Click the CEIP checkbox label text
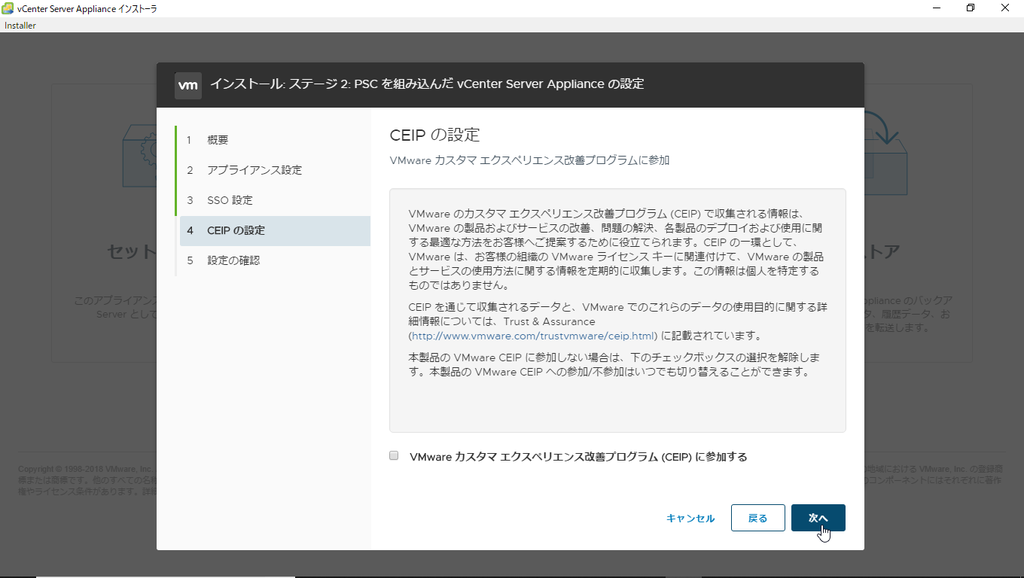 pyautogui.click(x=579, y=457)
